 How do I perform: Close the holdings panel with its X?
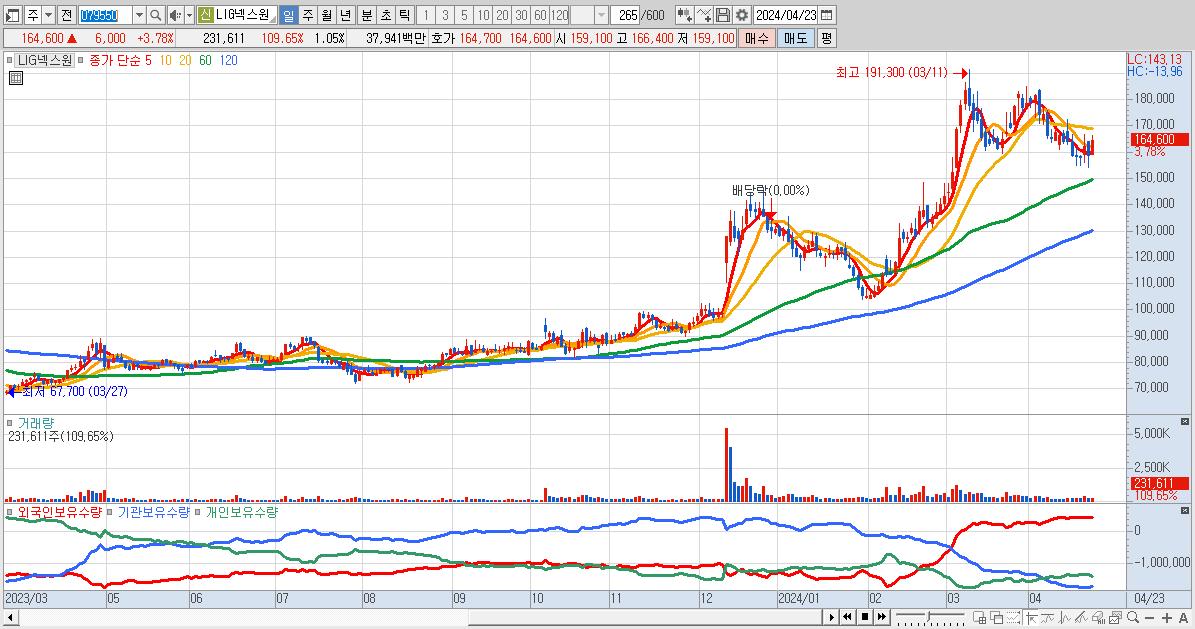coord(1184,511)
